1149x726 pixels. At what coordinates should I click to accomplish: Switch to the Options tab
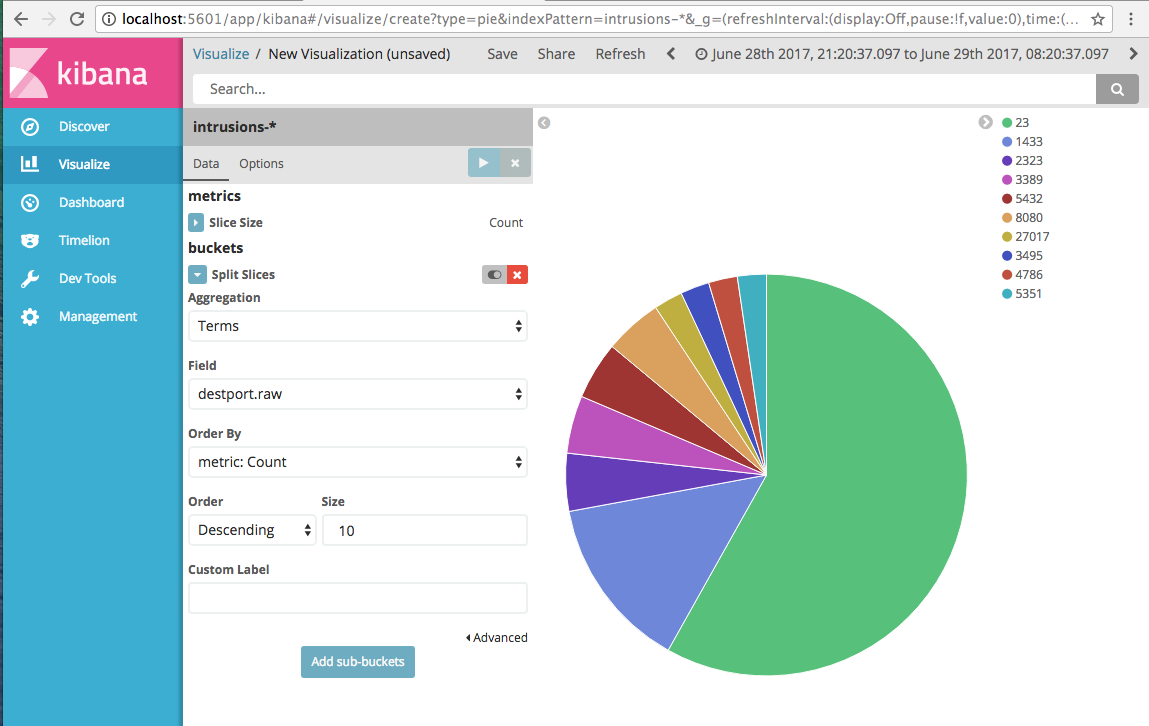click(261, 164)
